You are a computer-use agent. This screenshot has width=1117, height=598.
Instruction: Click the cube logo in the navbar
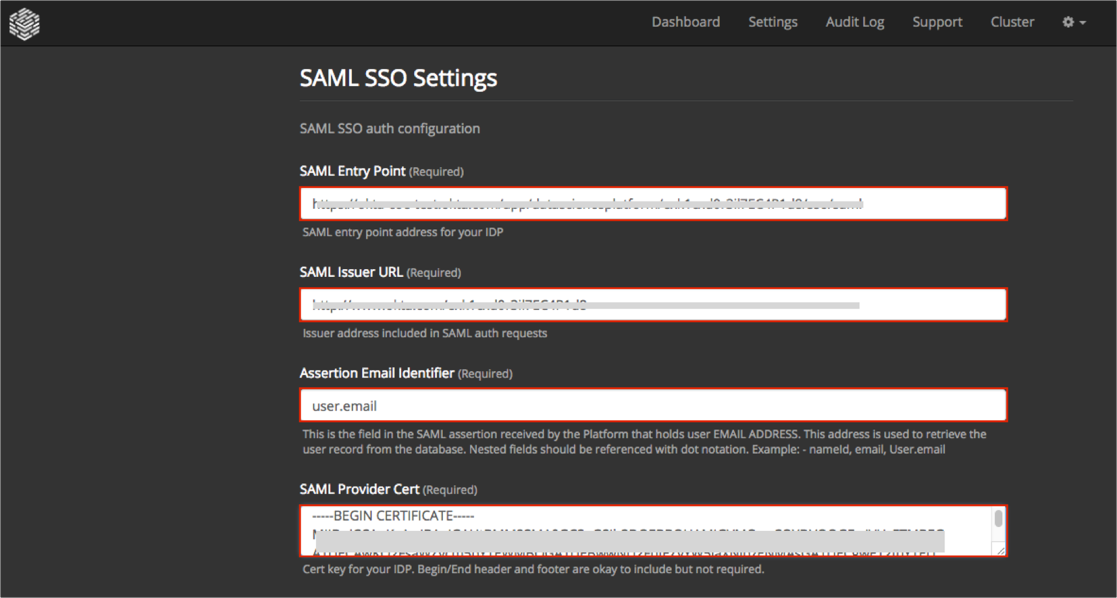tap(24, 23)
